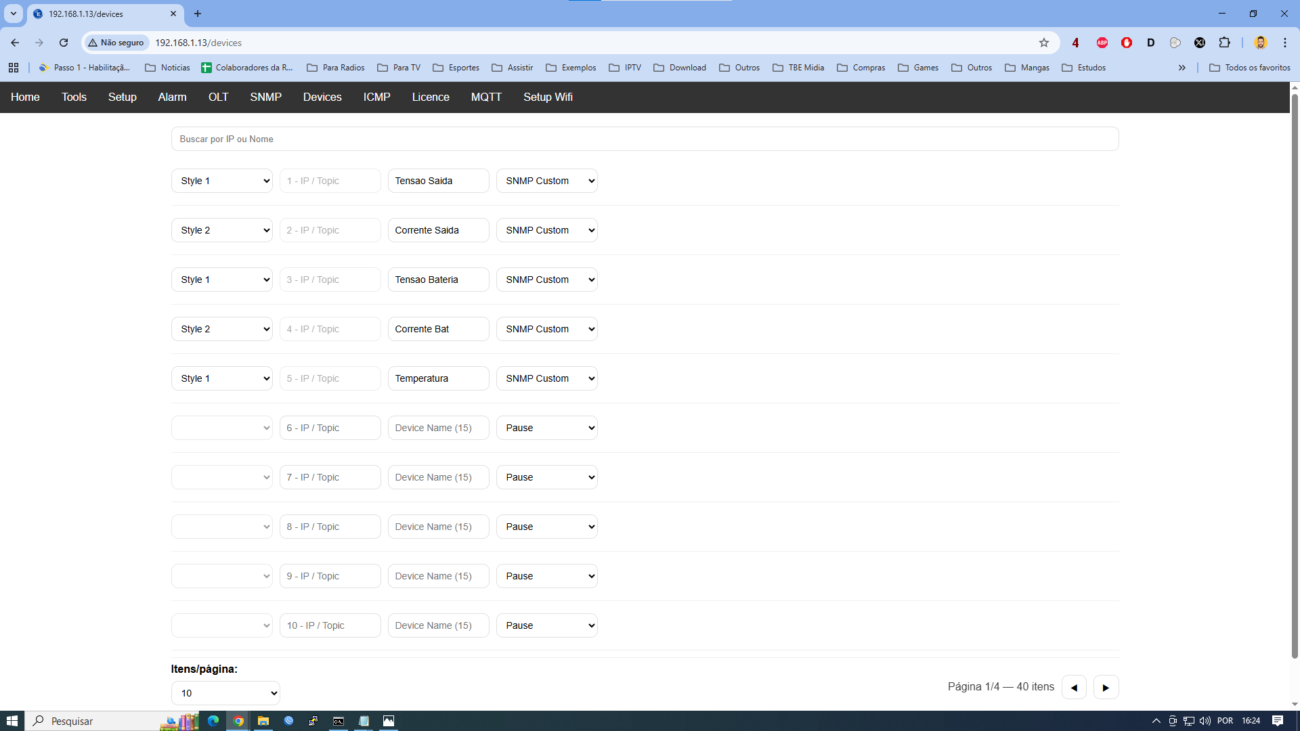Reload the page with the refresh icon

(x=63, y=43)
